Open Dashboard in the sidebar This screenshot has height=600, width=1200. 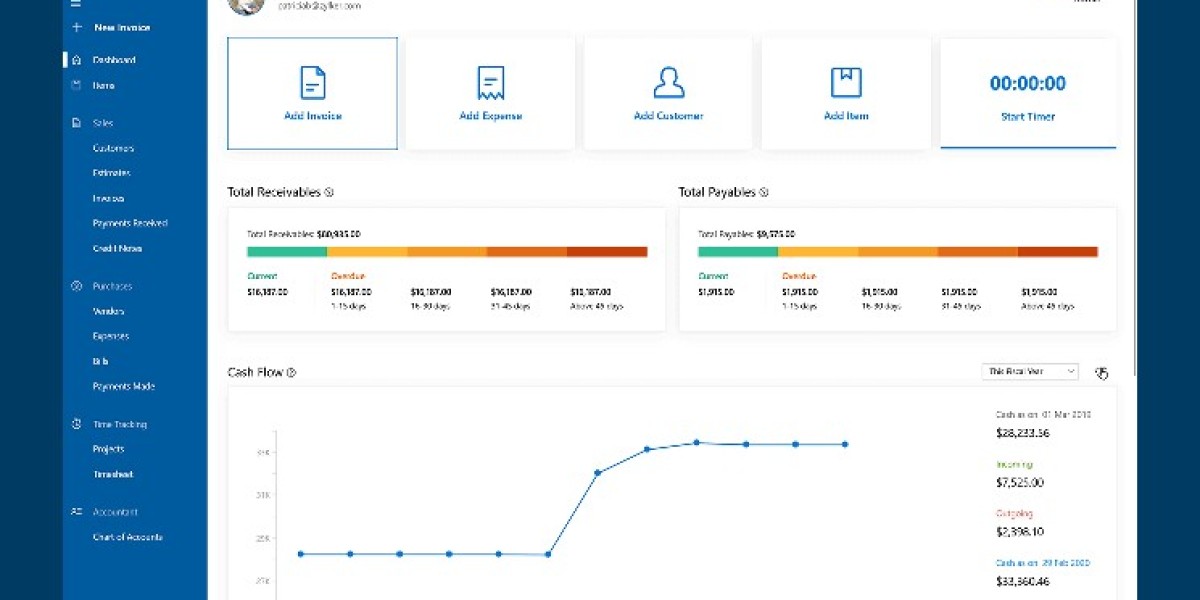tap(114, 60)
